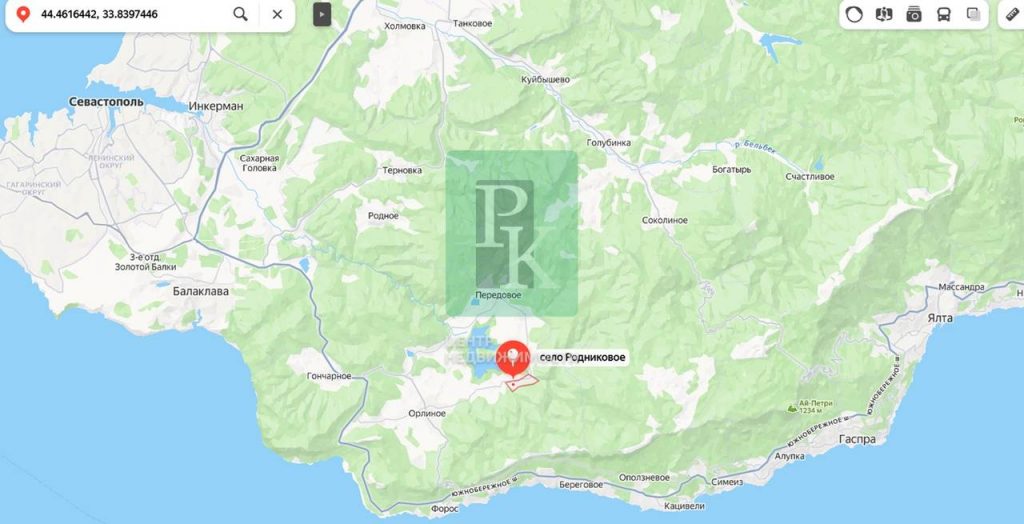Select the ruler distance tool
The image size is (1024, 524).
[x=1012, y=14]
